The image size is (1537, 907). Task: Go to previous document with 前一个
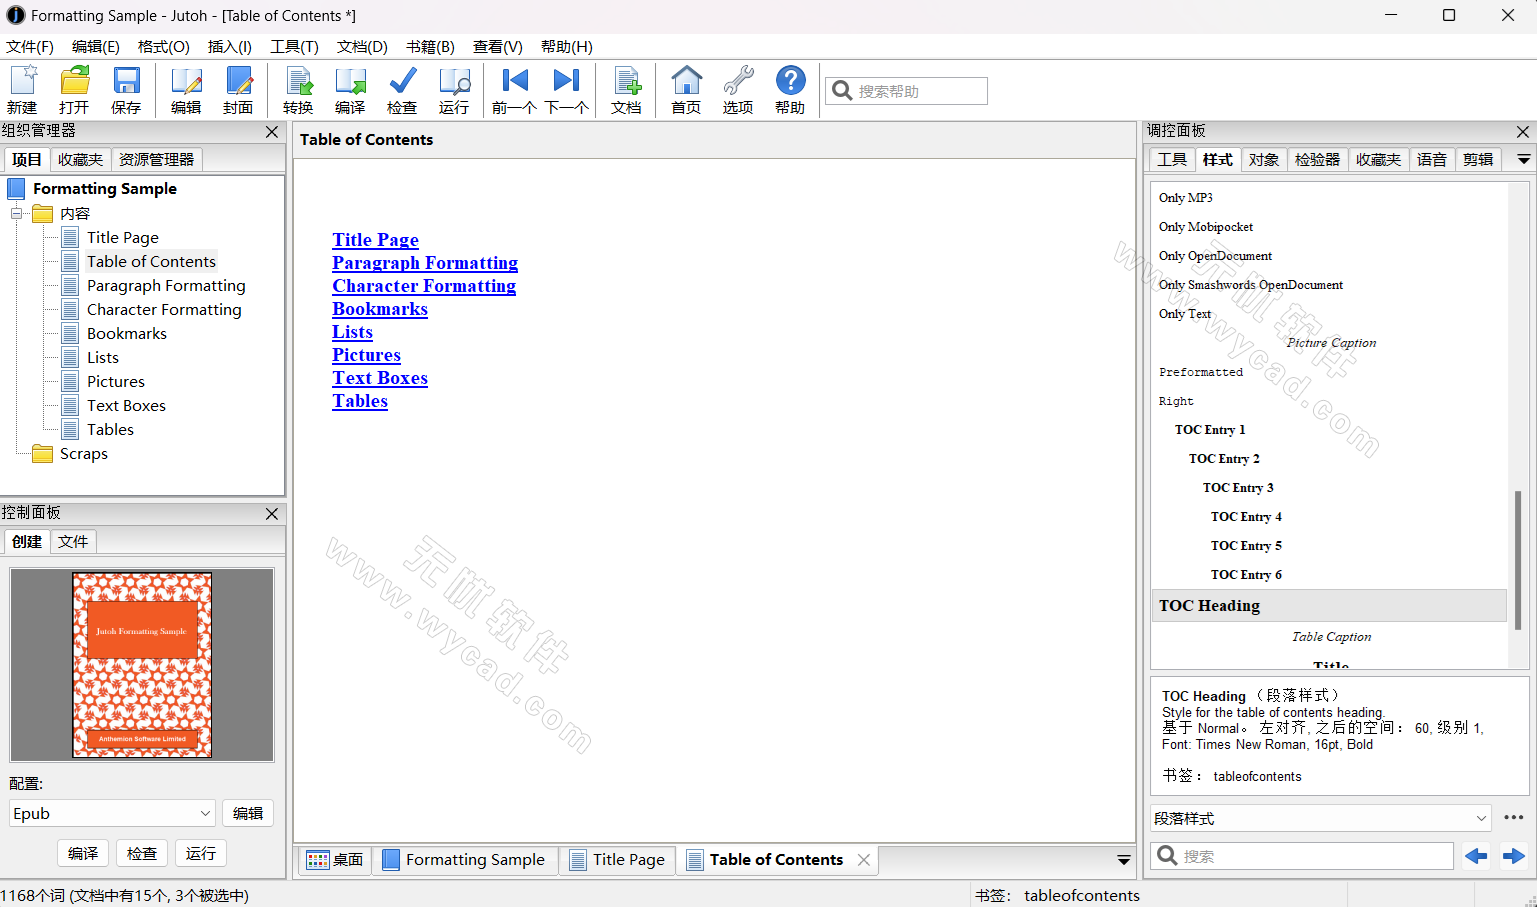point(514,90)
